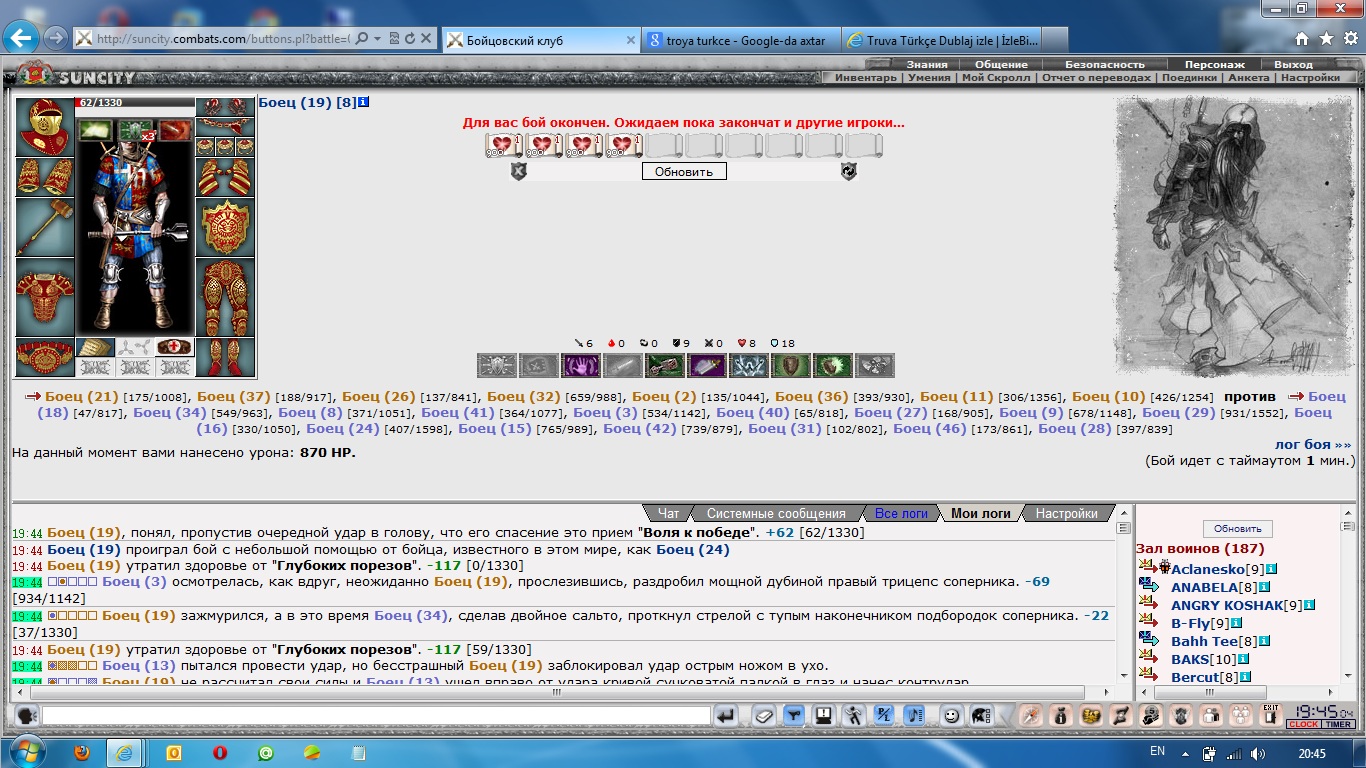Click the EN language indicator in taskbar

point(1157,752)
